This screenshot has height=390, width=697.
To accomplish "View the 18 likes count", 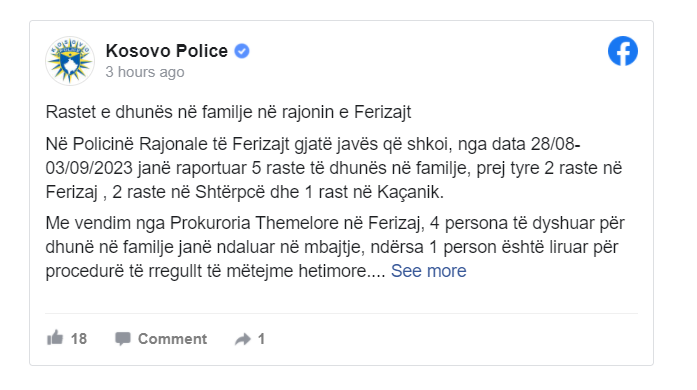I will [x=79, y=339].
